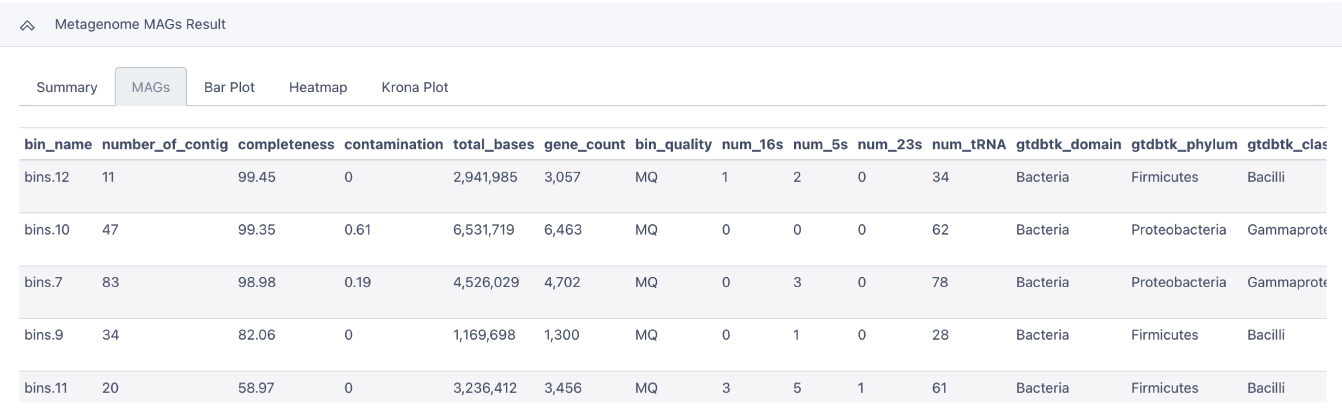Select the bins.9 row name

pyautogui.click(x=43, y=336)
